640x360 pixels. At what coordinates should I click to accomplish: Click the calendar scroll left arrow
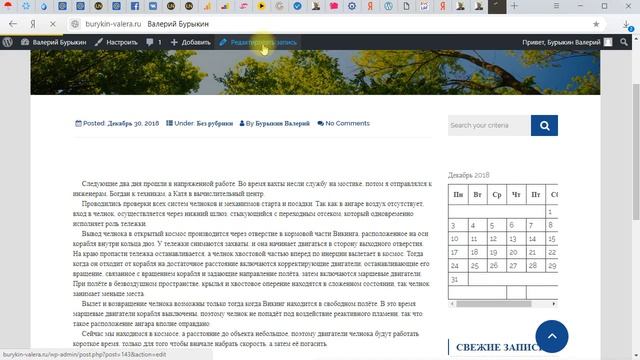click(x=451, y=304)
